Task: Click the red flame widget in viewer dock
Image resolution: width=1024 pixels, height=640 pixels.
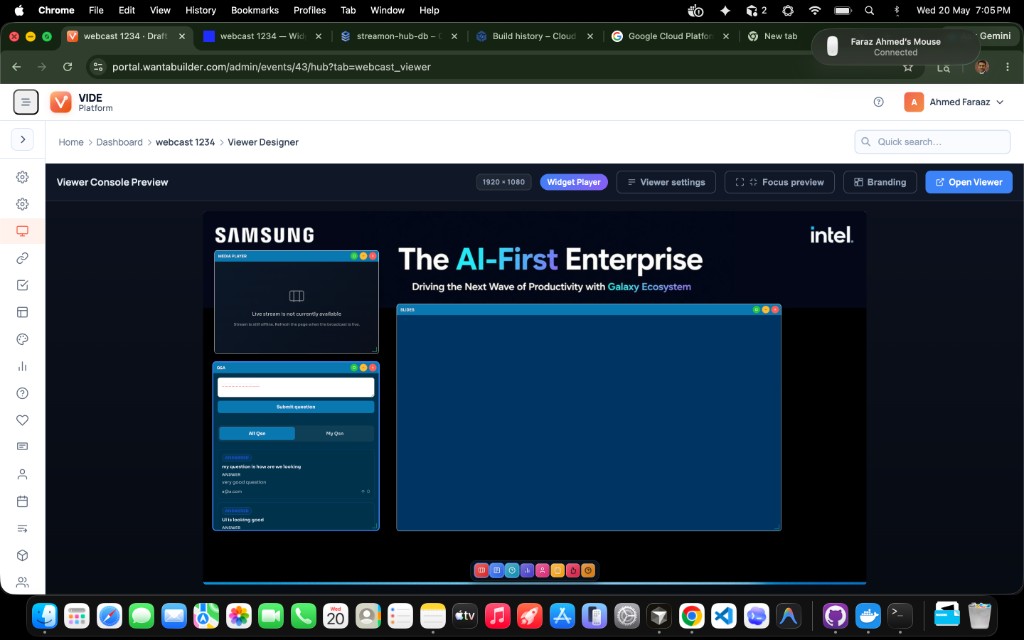Action: coord(573,570)
